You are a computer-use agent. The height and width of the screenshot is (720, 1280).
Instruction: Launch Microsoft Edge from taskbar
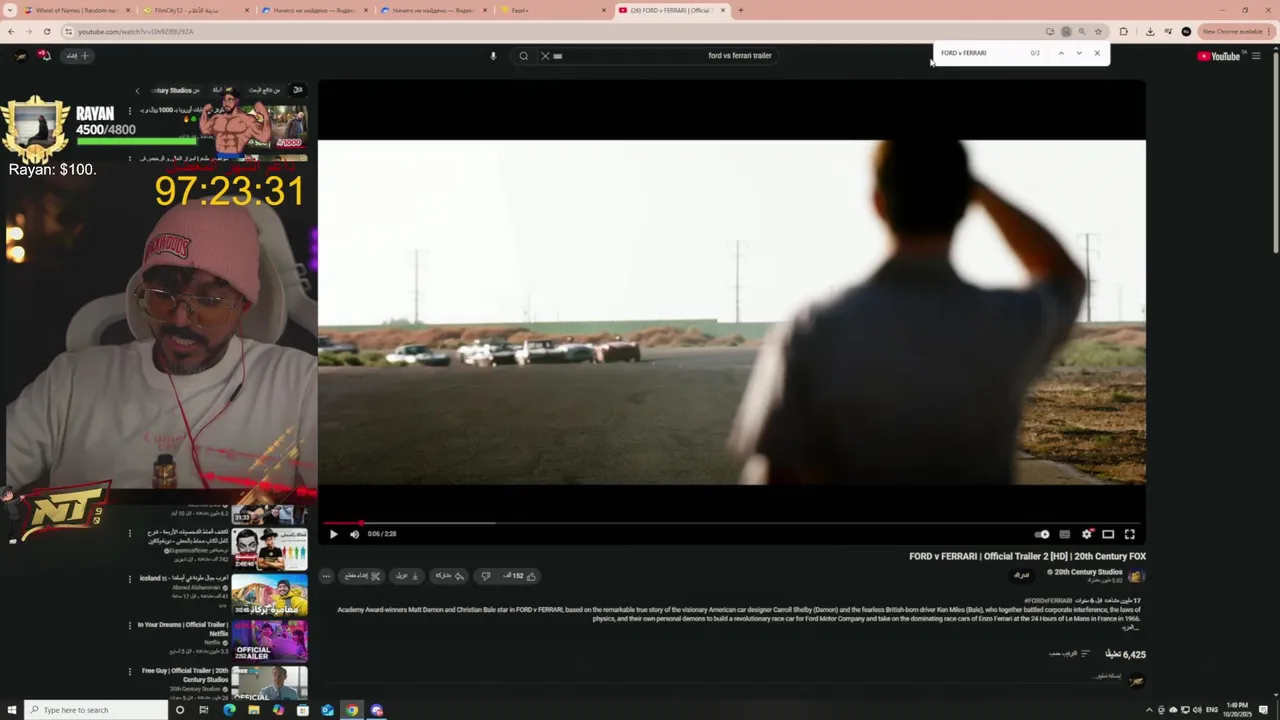coord(229,710)
